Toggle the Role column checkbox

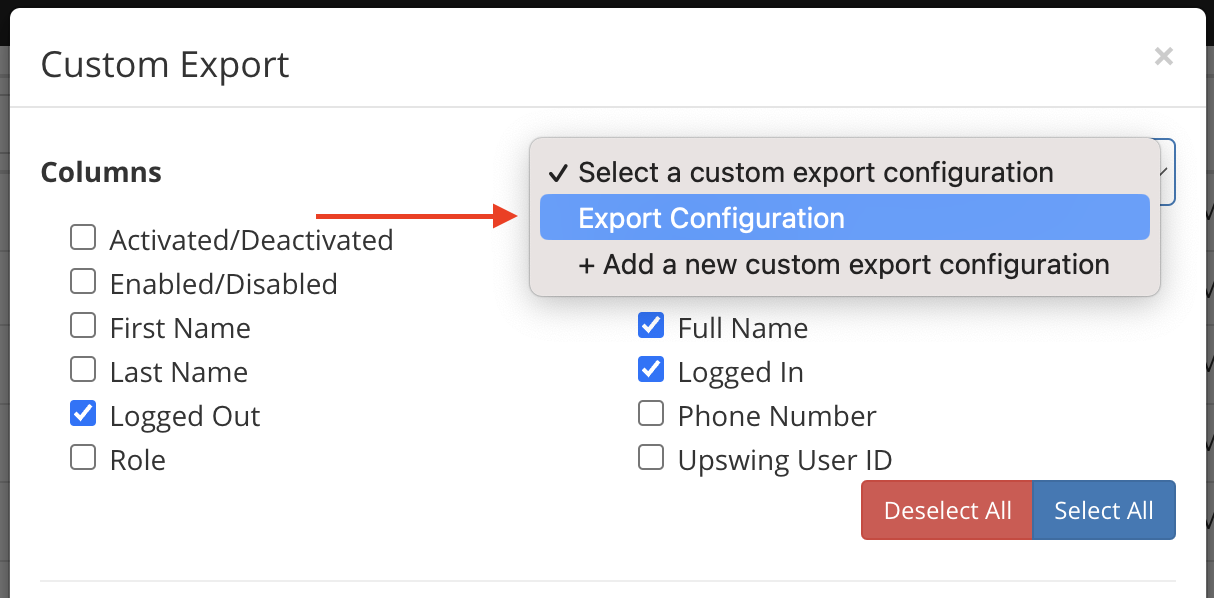tap(83, 457)
